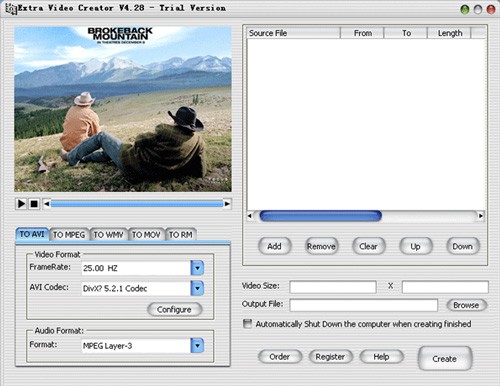The height and width of the screenshot is (386, 500).
Task: Open Help
Action: point(381,357)
